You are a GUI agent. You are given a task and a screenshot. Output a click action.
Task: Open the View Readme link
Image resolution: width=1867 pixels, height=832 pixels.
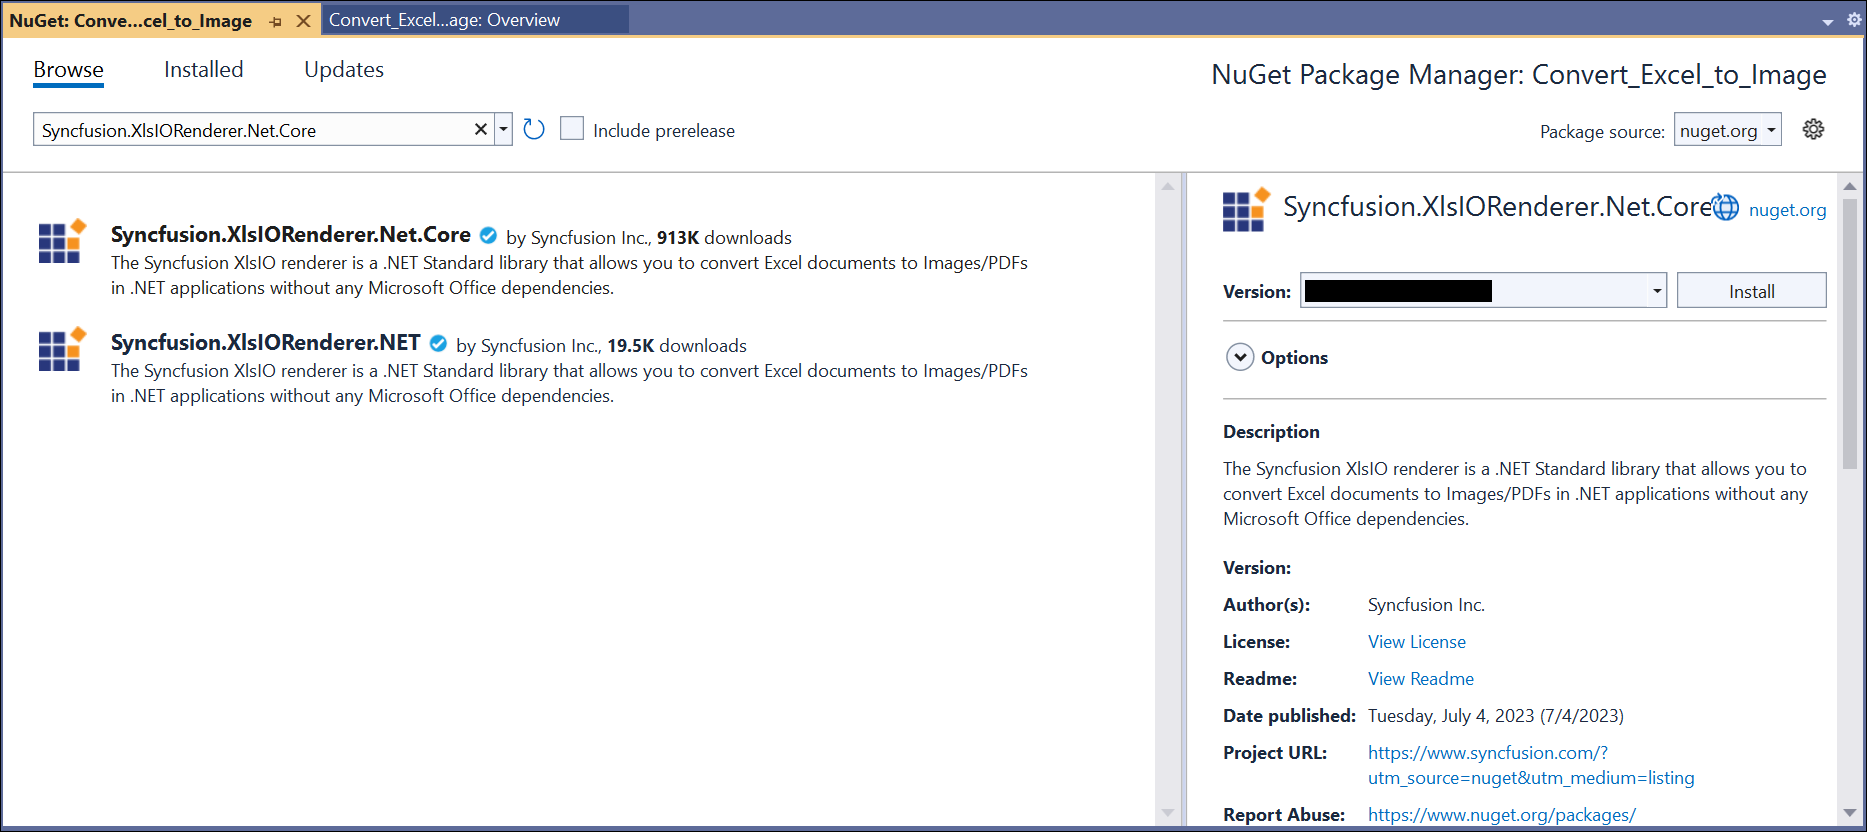click(x=1420, y=679)
